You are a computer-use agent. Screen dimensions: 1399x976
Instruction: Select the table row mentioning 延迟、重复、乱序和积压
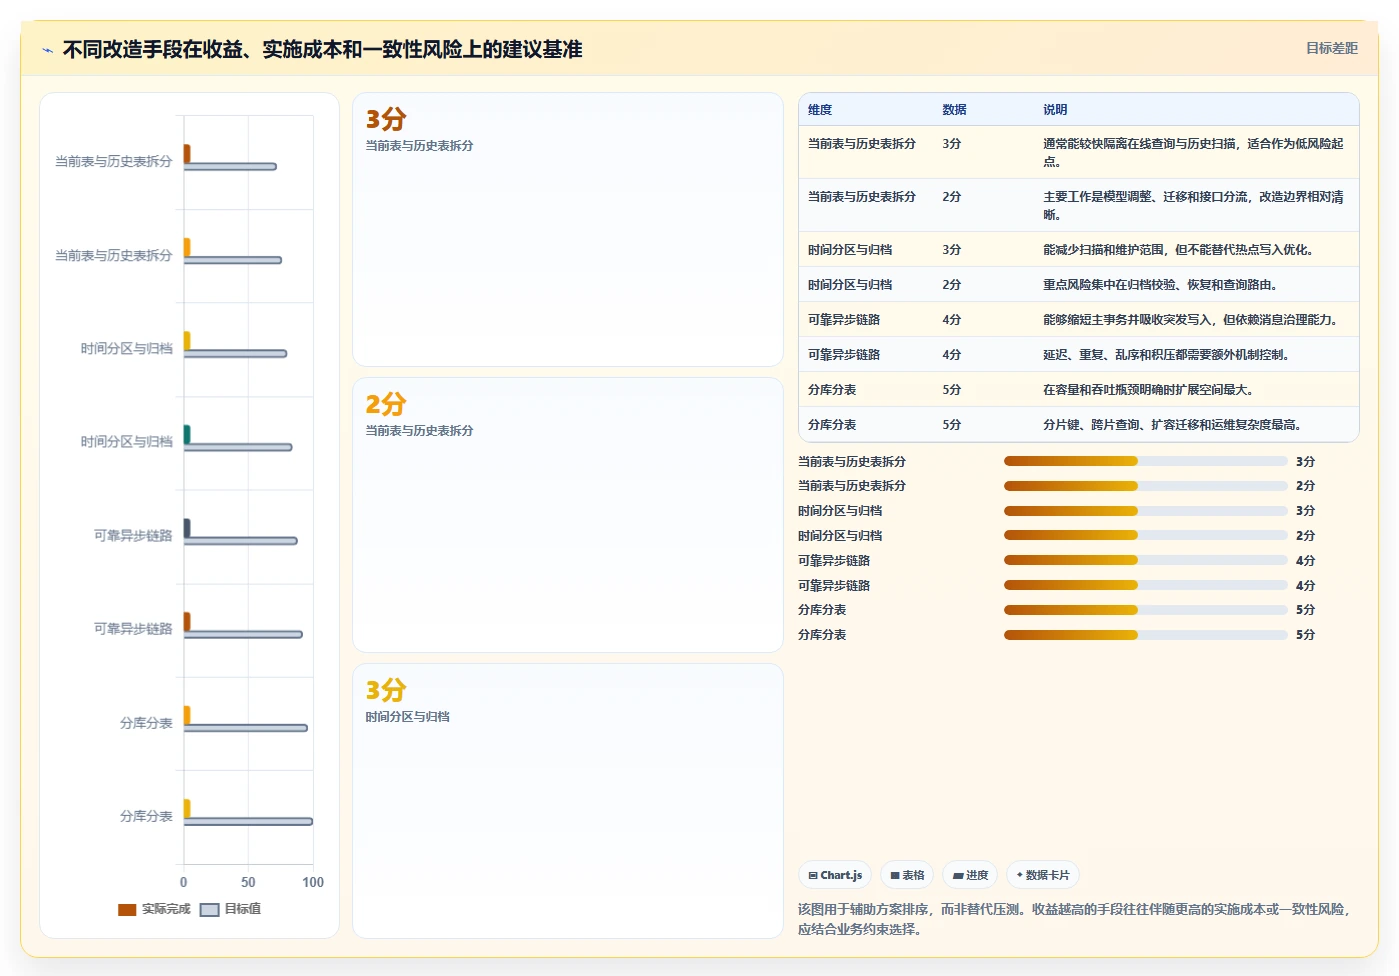1079,354
